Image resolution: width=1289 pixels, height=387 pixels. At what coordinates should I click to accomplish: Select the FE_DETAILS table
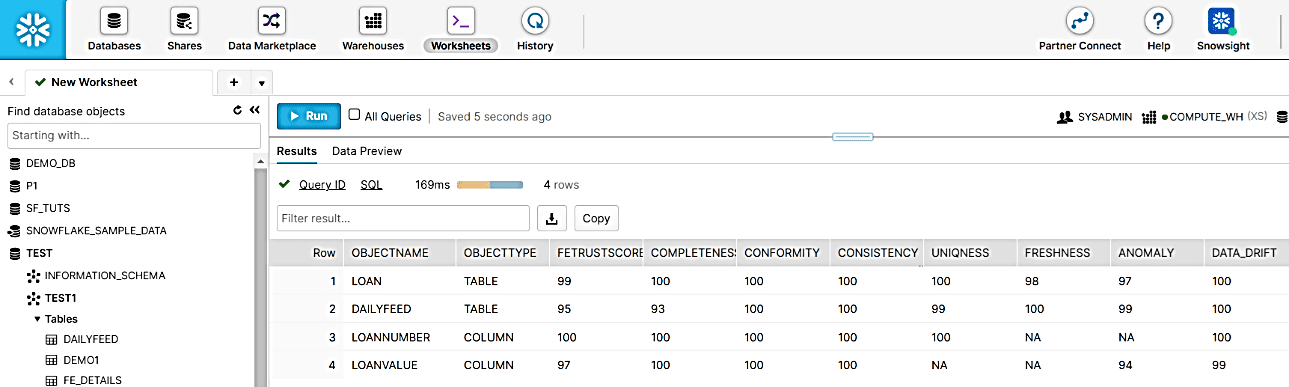coord(92,380)
